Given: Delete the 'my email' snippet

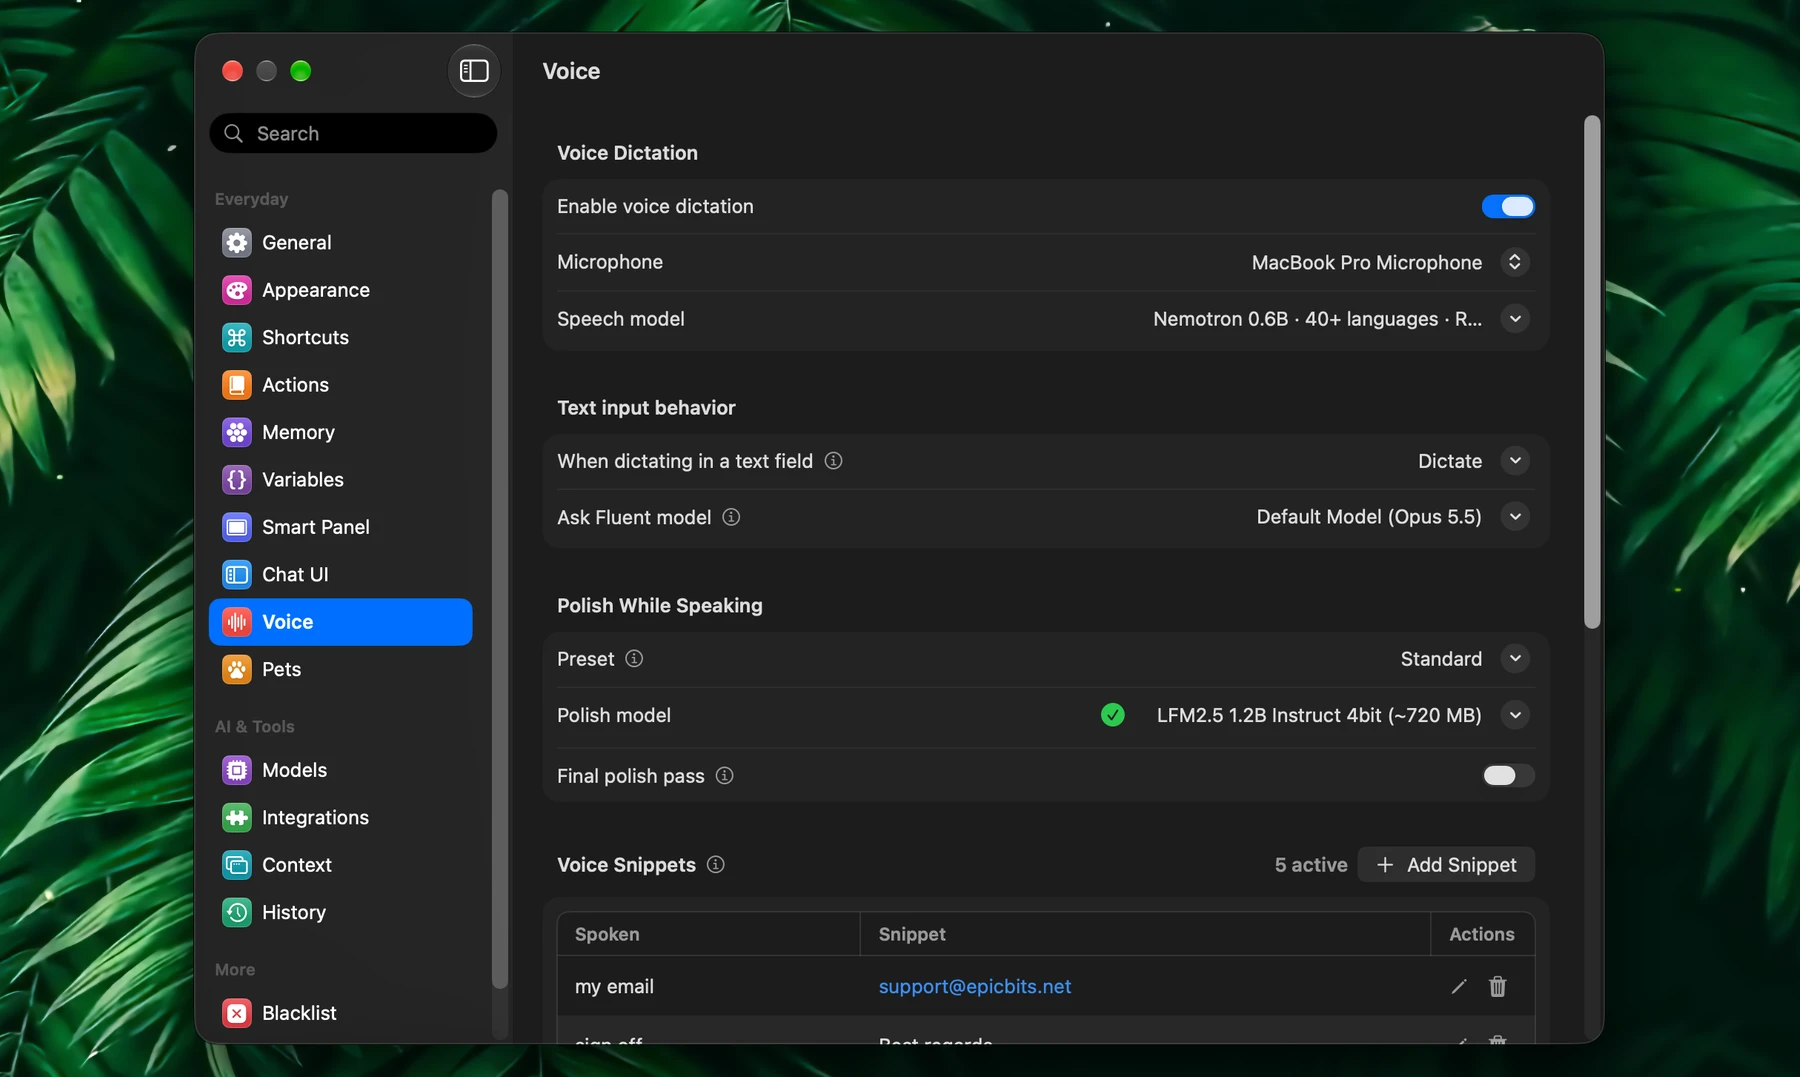Looking at the screenshot, I should 1497,987.
